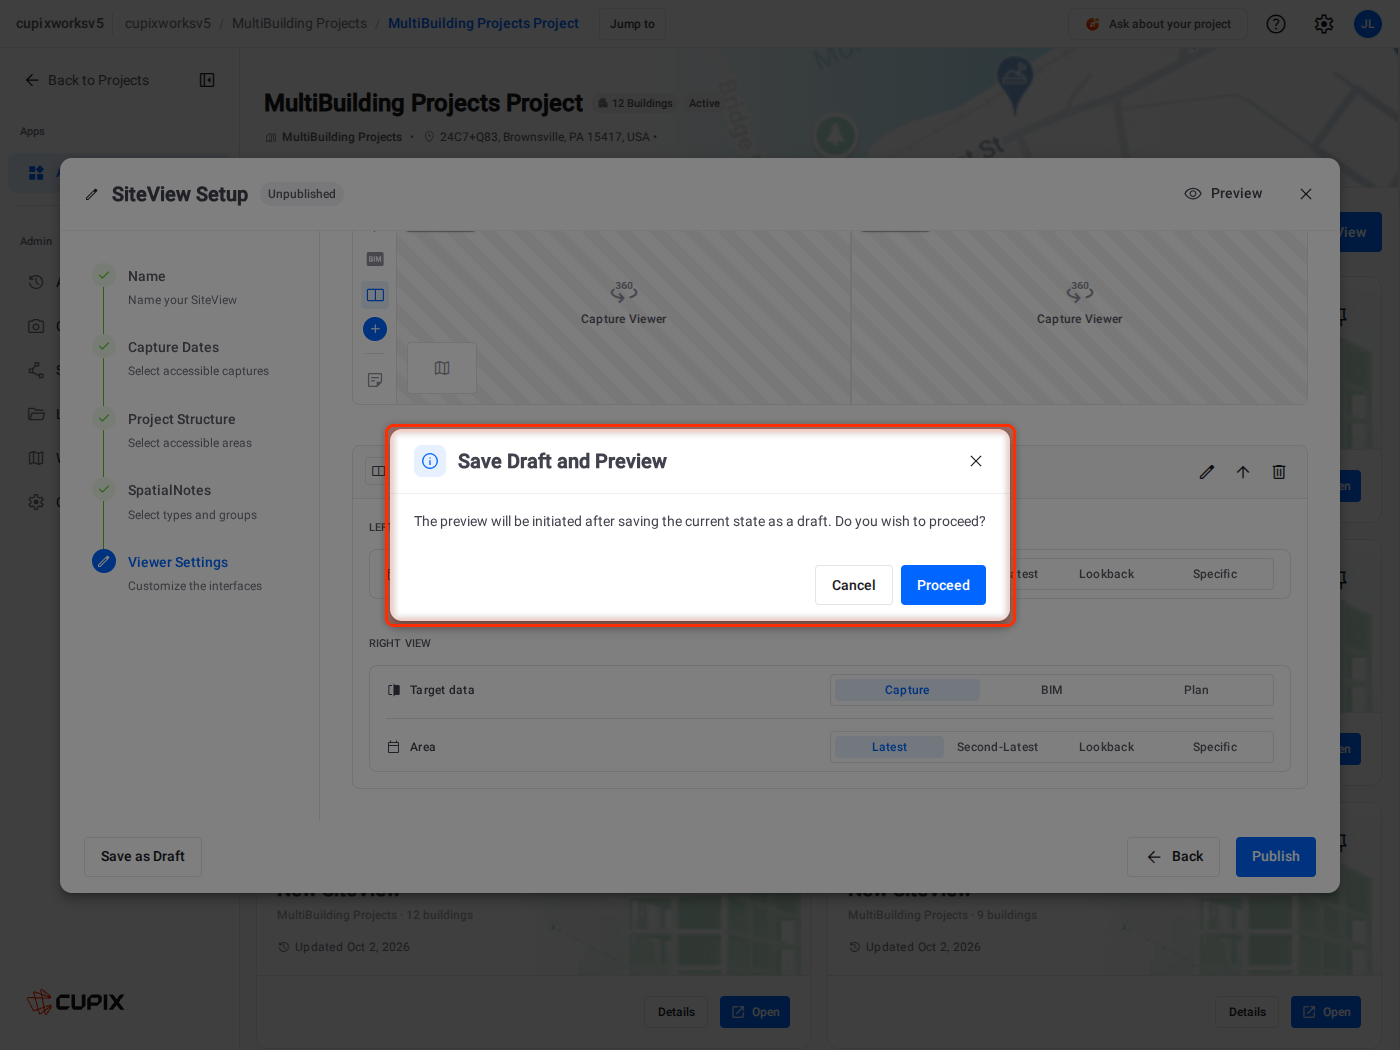Choose Latest for right view Area

click(889, 747)
